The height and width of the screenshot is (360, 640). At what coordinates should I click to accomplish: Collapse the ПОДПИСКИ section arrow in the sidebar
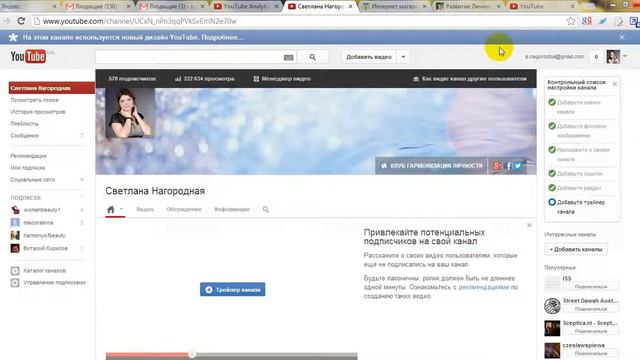pyautogui.click(x=82, y=198)
